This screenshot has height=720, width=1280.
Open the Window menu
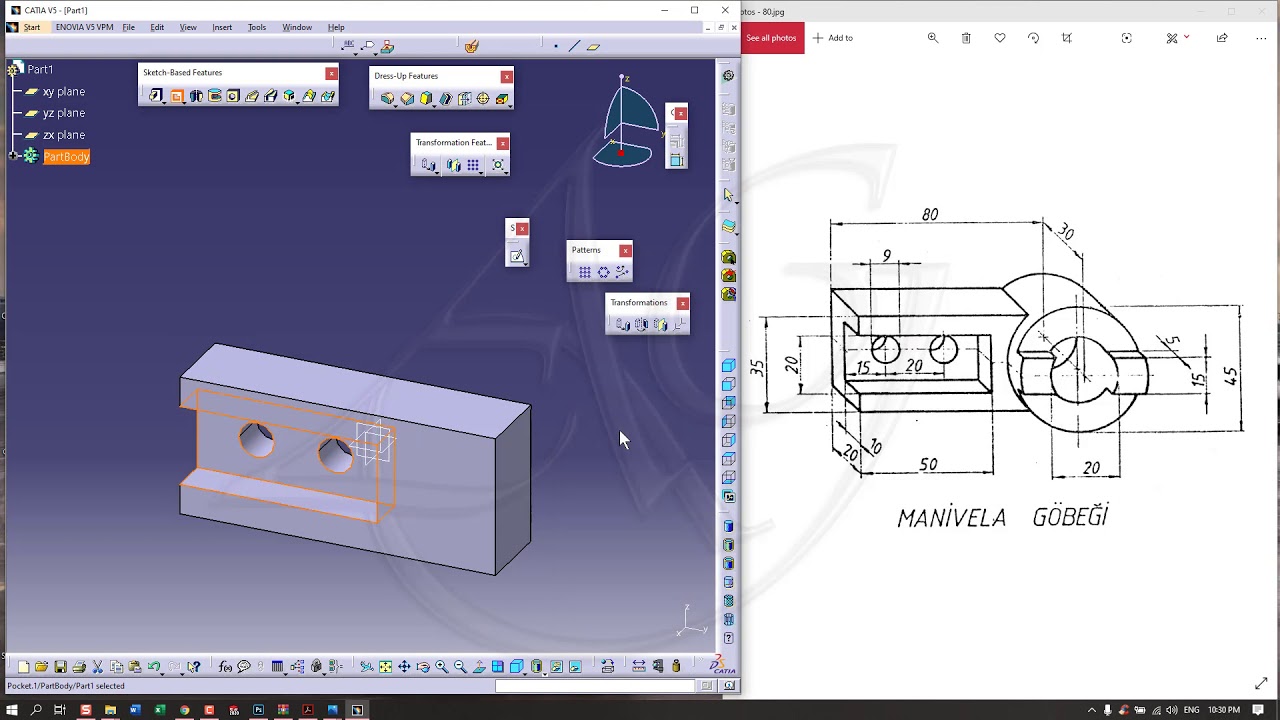tap(297, 27)
